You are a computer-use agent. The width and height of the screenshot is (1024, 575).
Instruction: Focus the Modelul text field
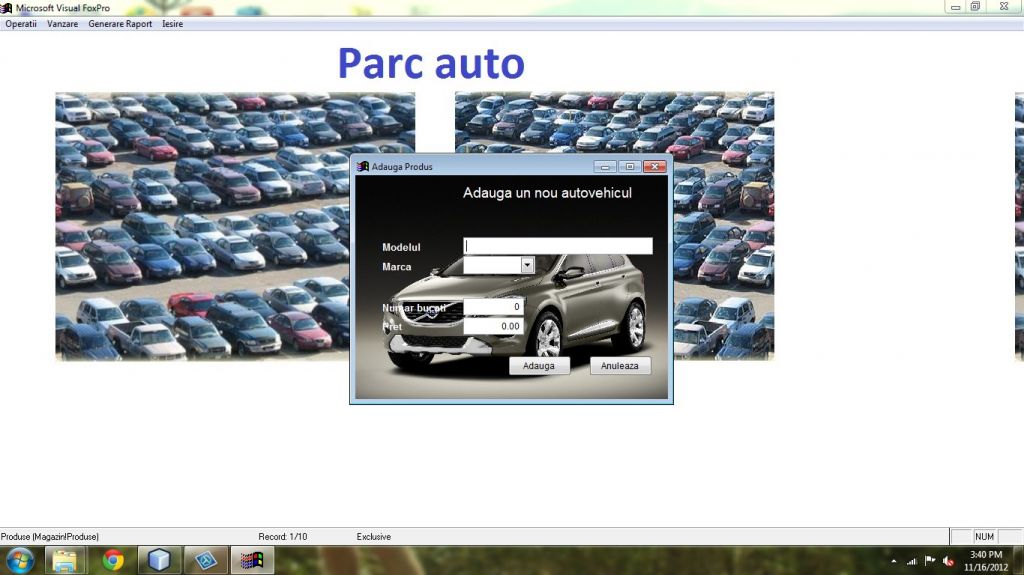pyautogui.click(x=557, y=246)
